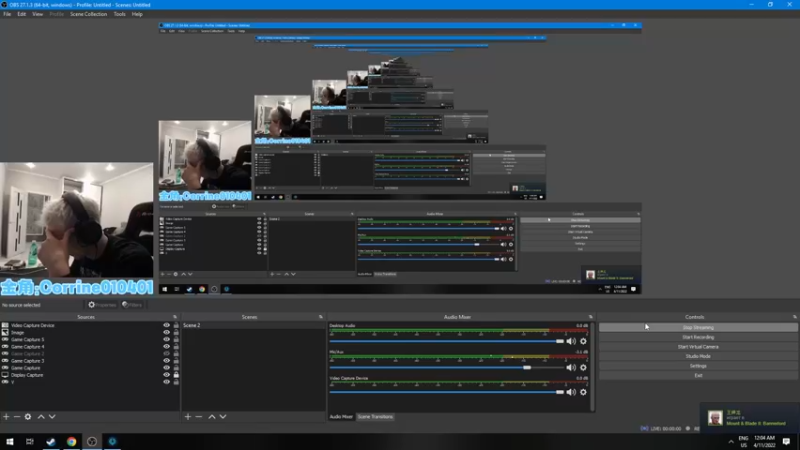
Task: Hide the V source via its eye icon
Action: pos(166,382)
